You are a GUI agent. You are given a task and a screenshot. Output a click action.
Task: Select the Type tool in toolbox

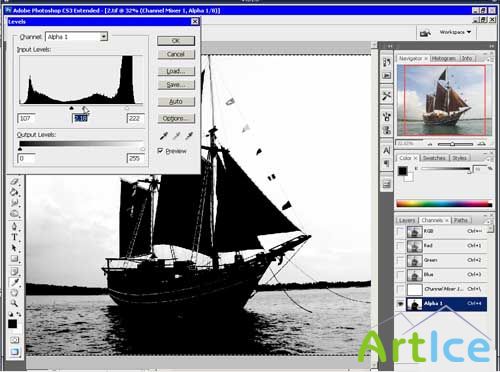[14, 237]
